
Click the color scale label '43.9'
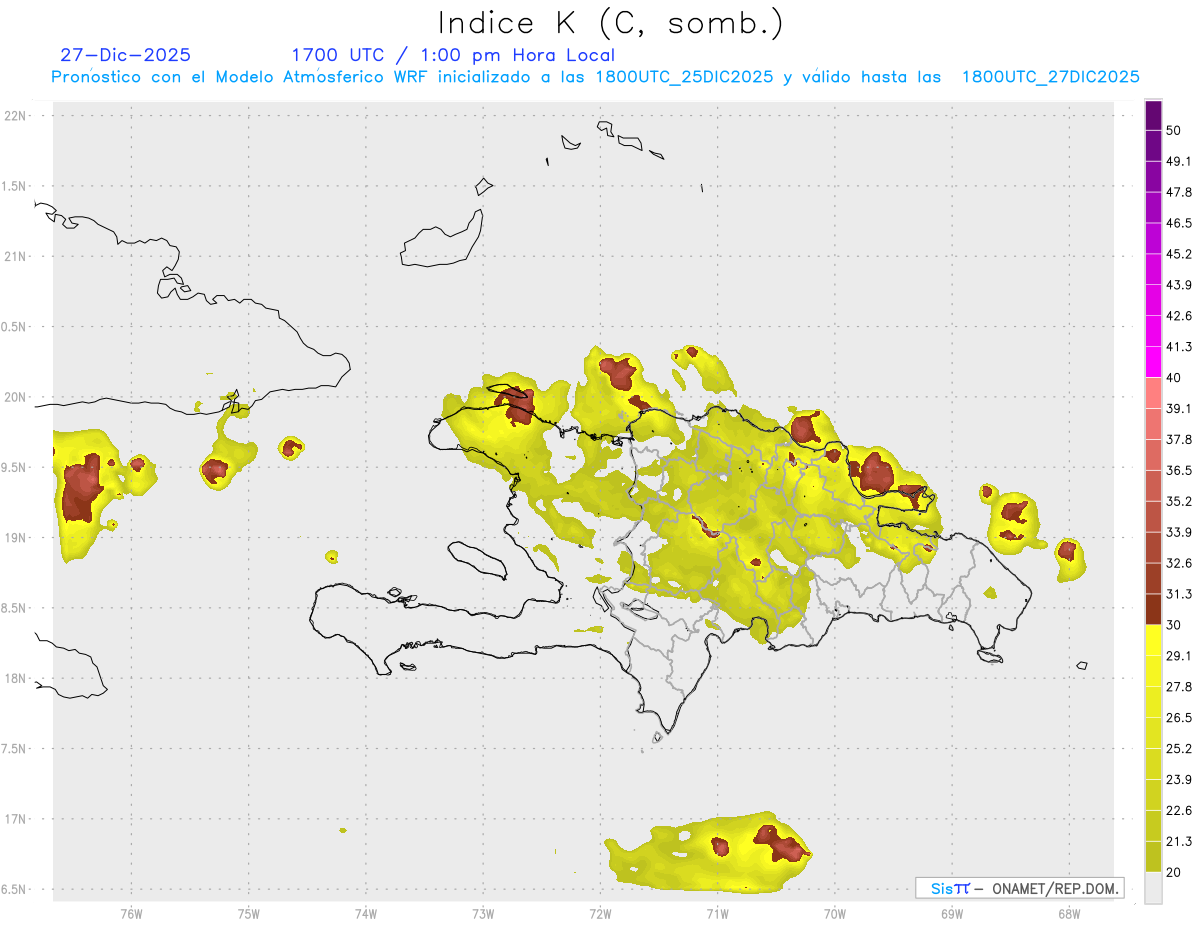(x=1180, y=285)
